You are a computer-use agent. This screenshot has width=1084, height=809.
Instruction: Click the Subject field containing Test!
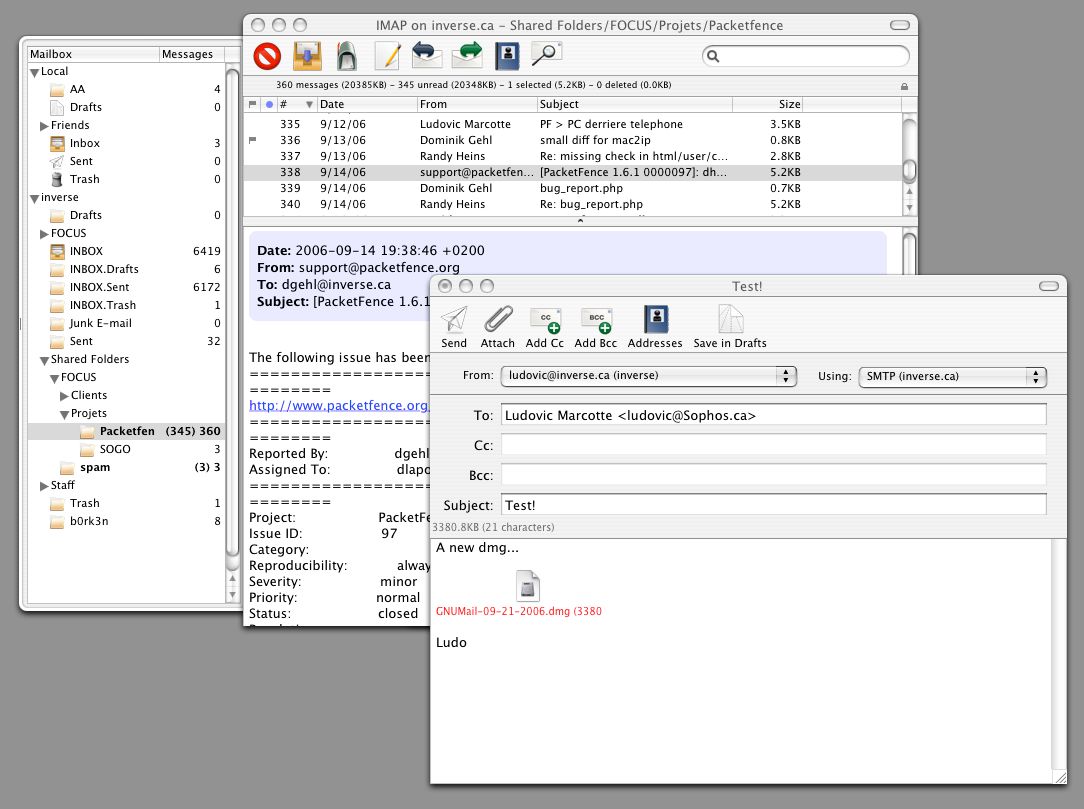tap(773, 505)
